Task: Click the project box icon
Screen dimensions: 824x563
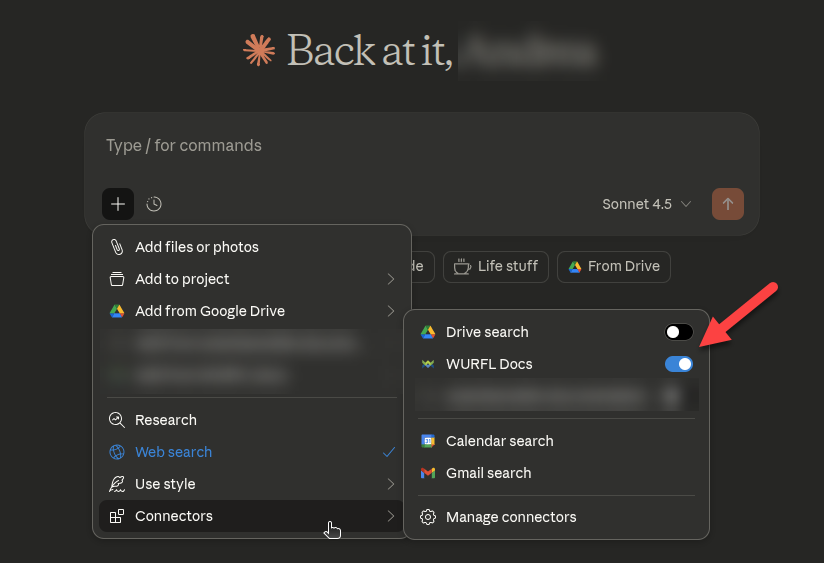Action: click(x=117, y=279)
